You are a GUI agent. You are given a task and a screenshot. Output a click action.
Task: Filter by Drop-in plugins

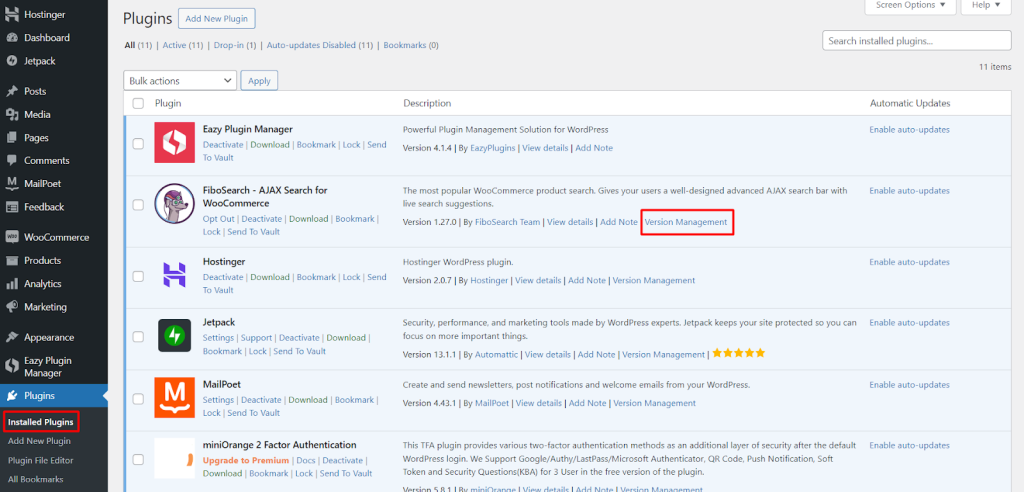(229, 45)
